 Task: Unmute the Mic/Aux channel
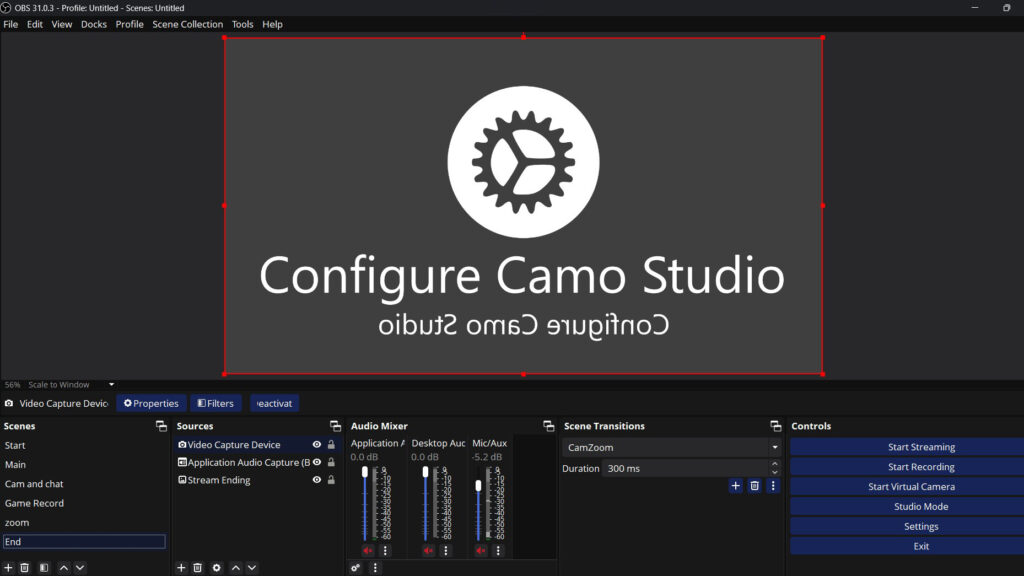click(481, 551)
